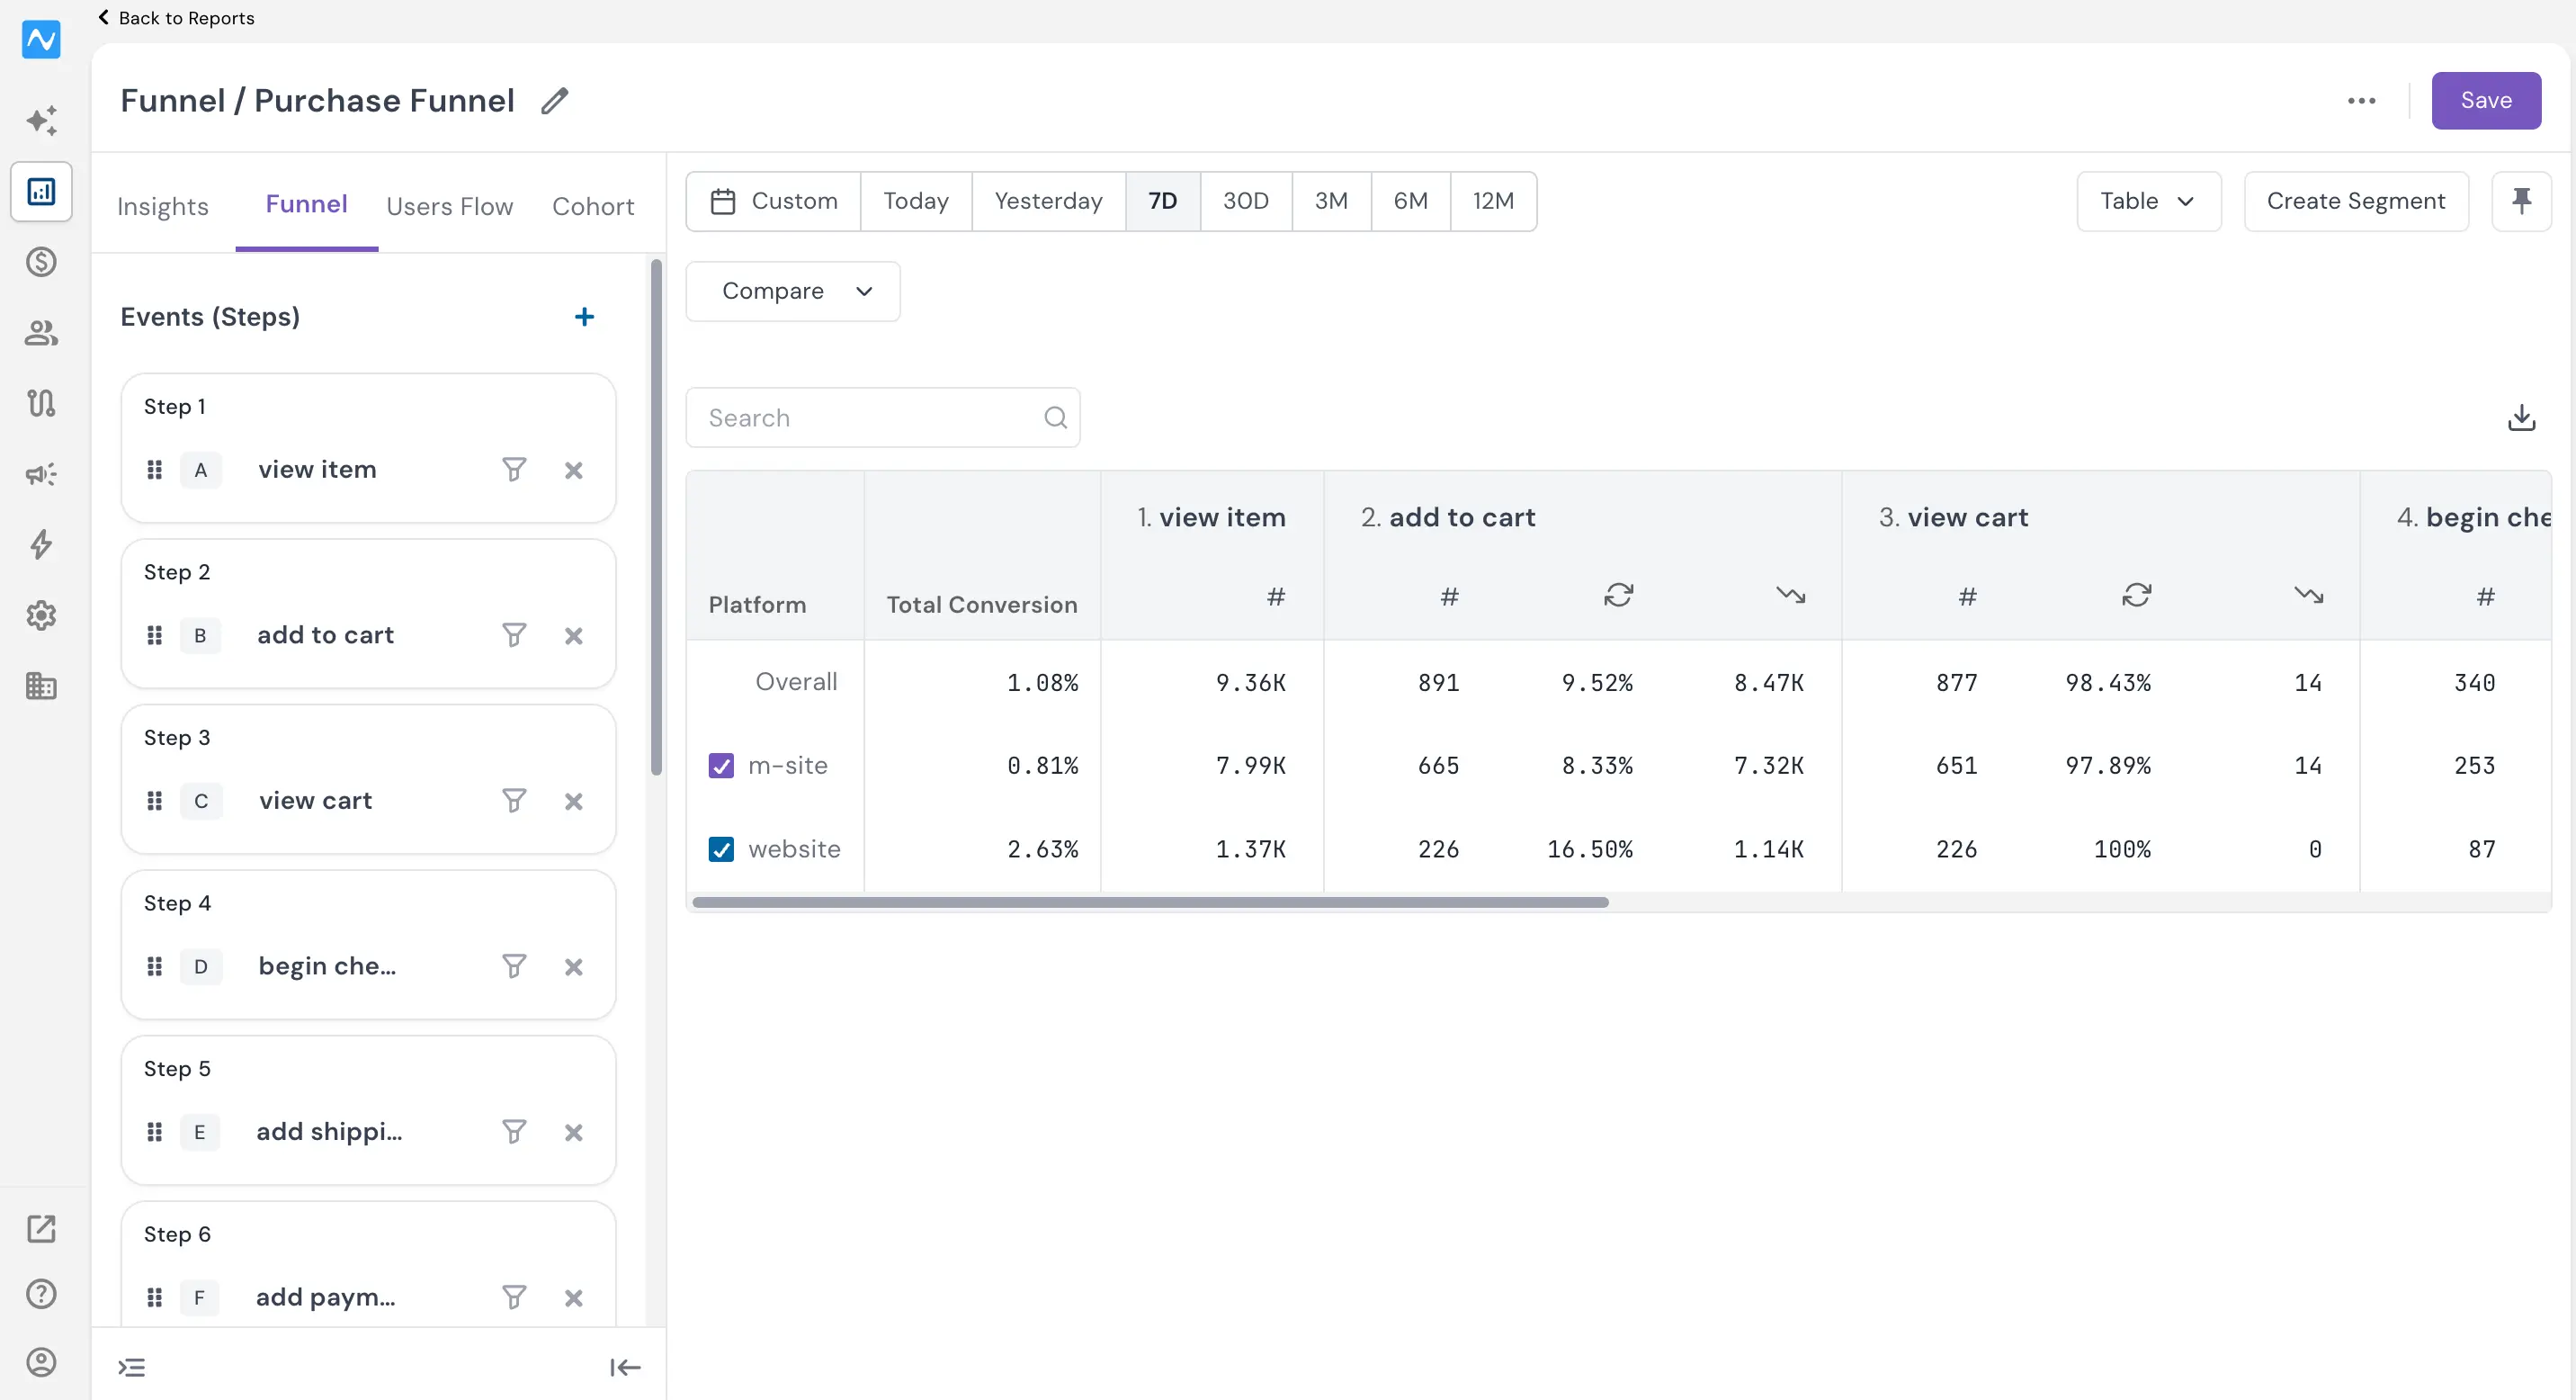Click the Save button

pos(2486,100)
